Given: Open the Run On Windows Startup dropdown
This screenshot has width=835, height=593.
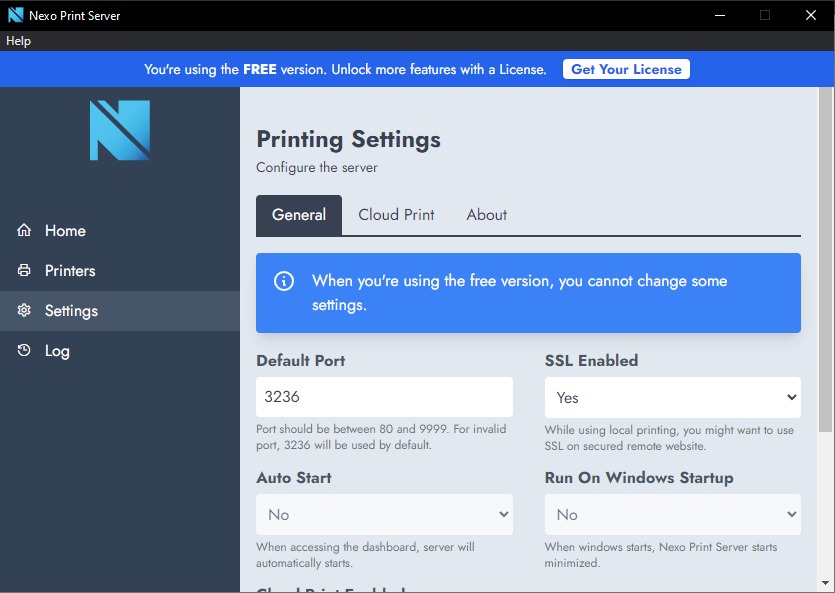Looking at the screenshot, I should [673, 515].
